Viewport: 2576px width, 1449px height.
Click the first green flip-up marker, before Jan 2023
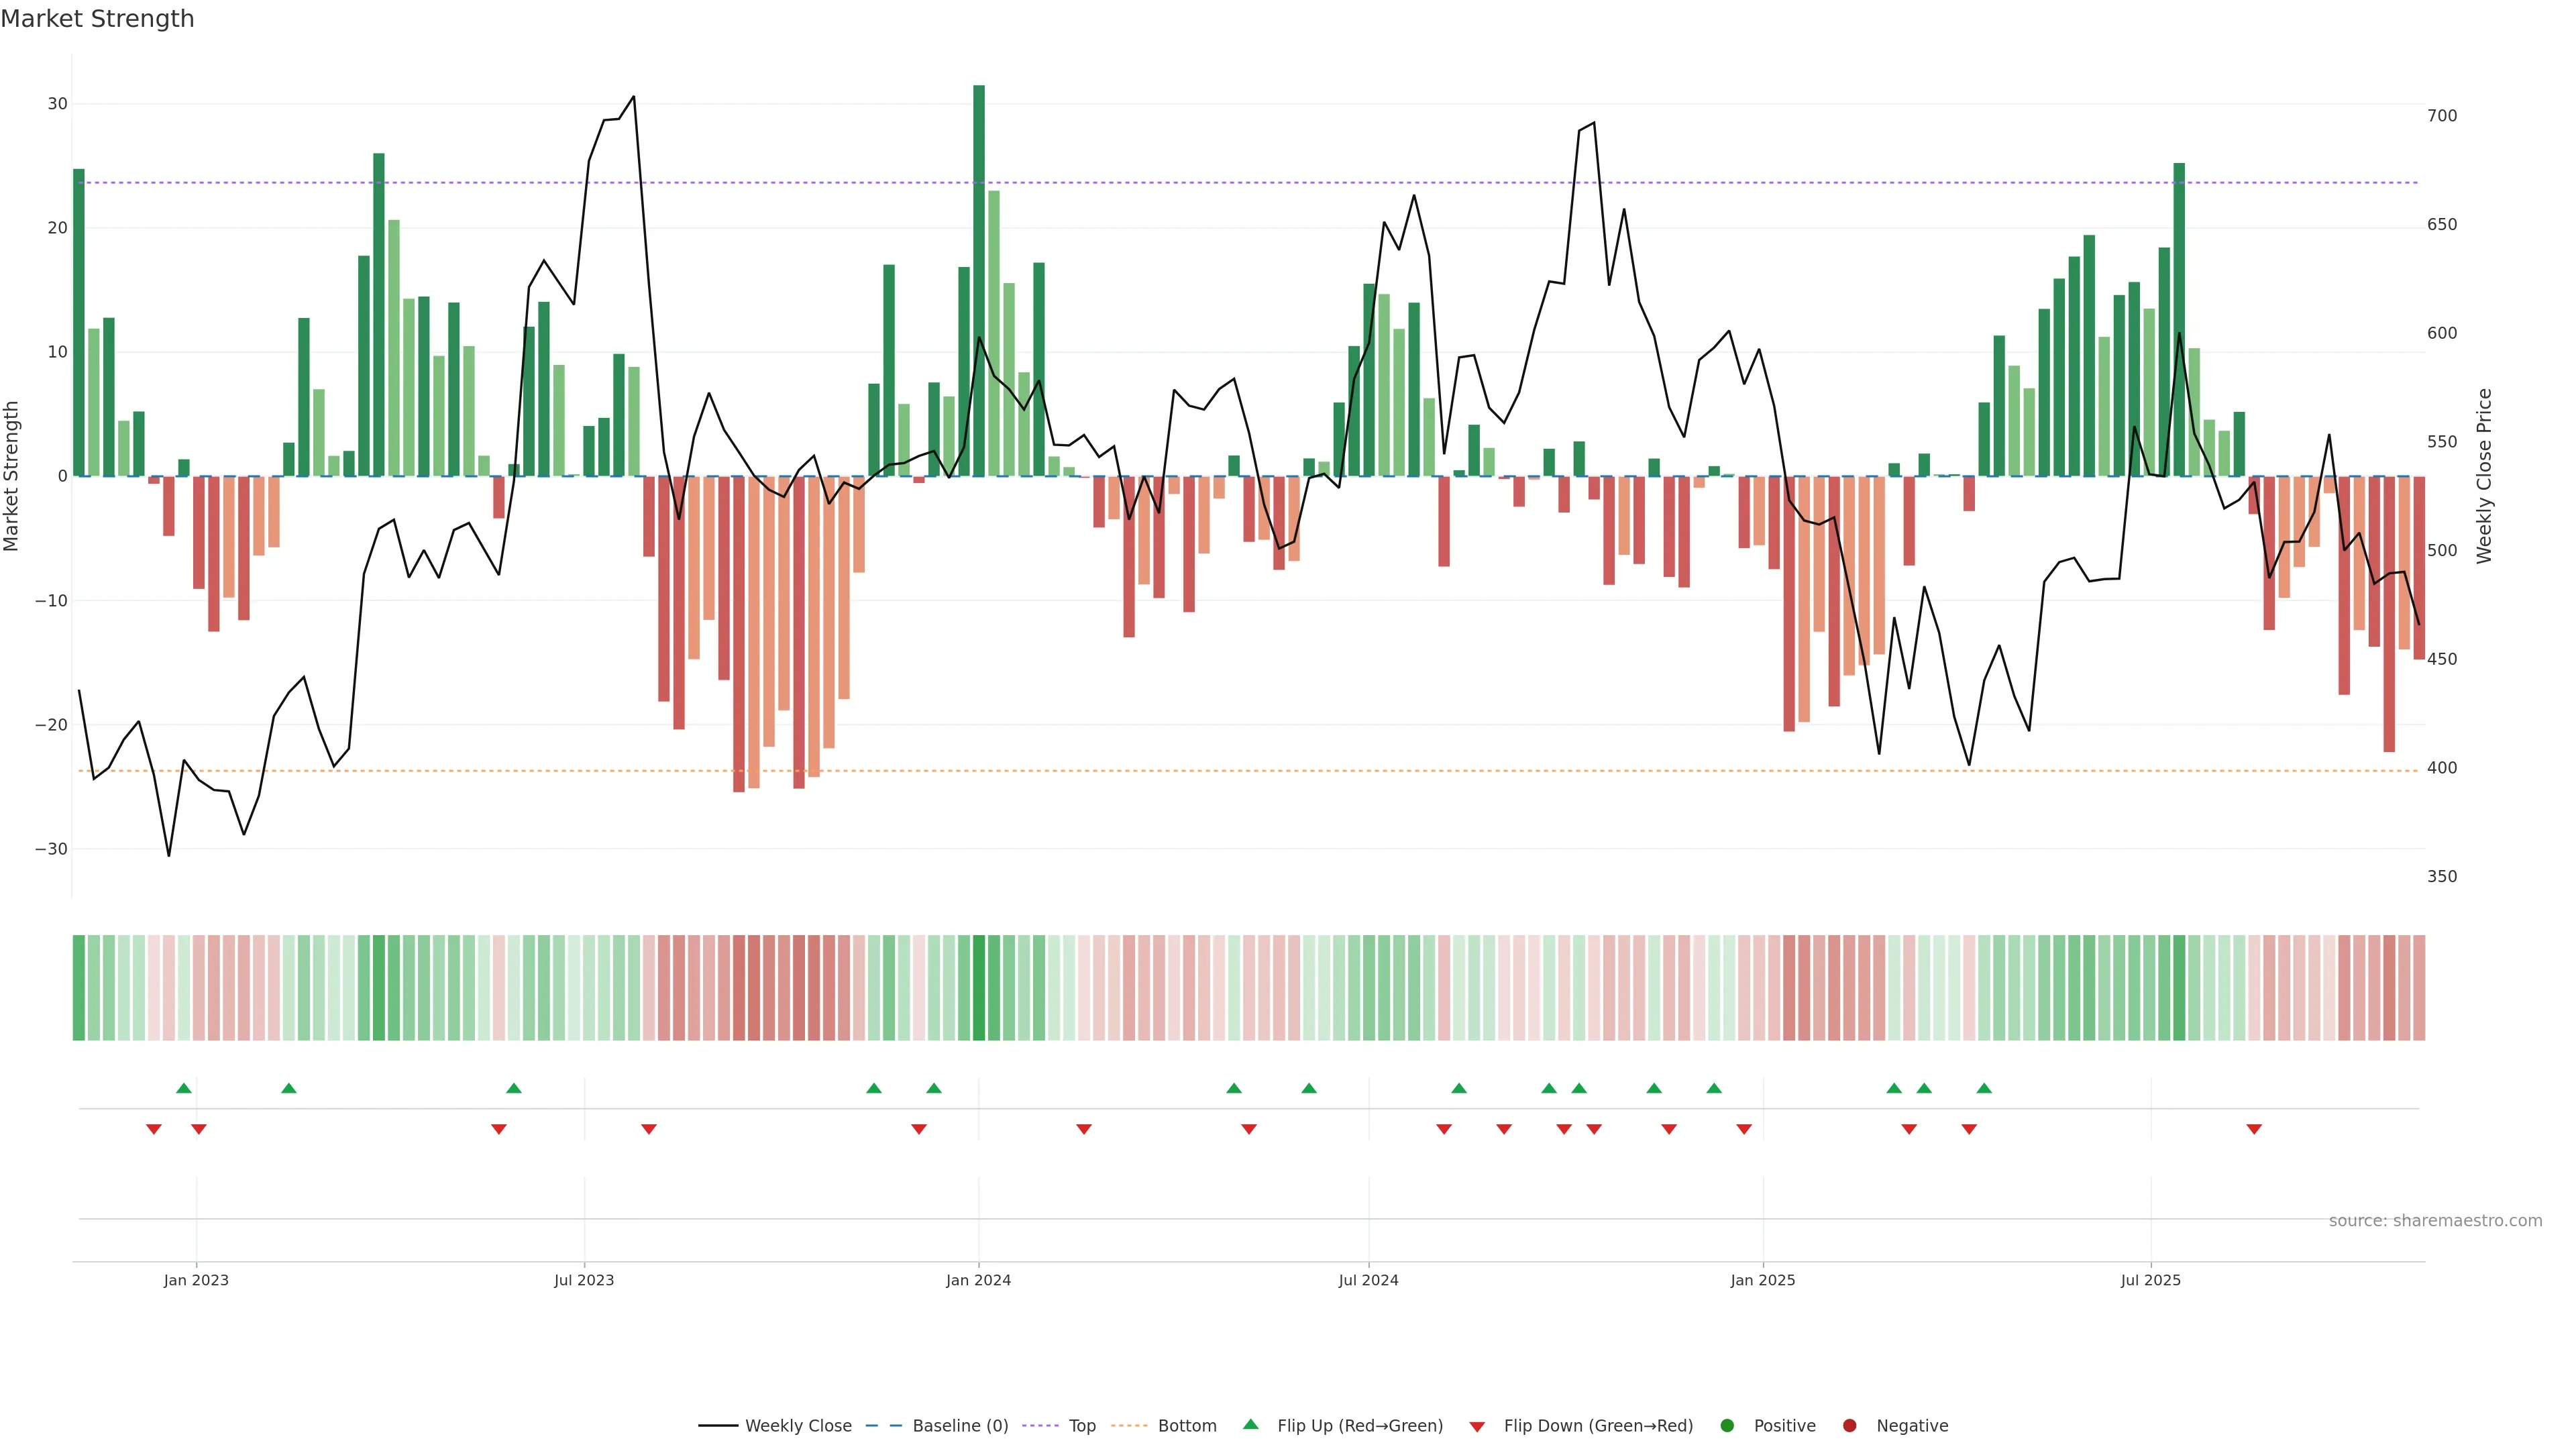click(x=184, y=1088)
